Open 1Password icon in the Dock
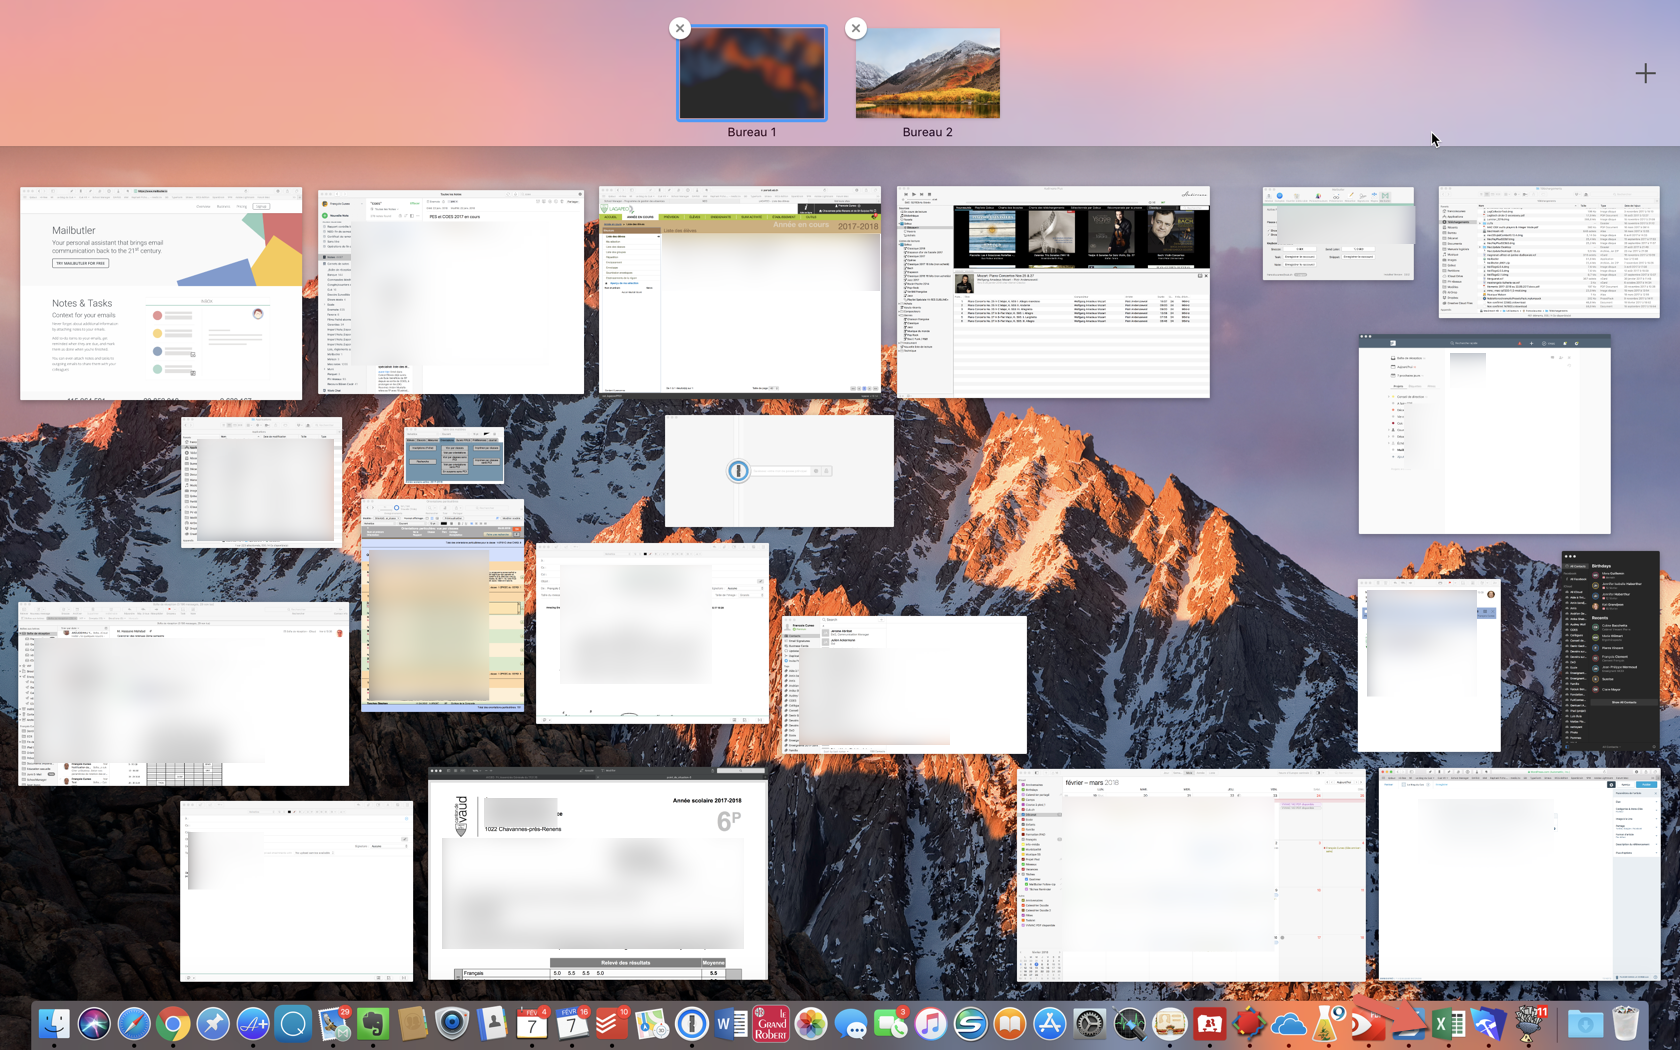 [691, 1024]
